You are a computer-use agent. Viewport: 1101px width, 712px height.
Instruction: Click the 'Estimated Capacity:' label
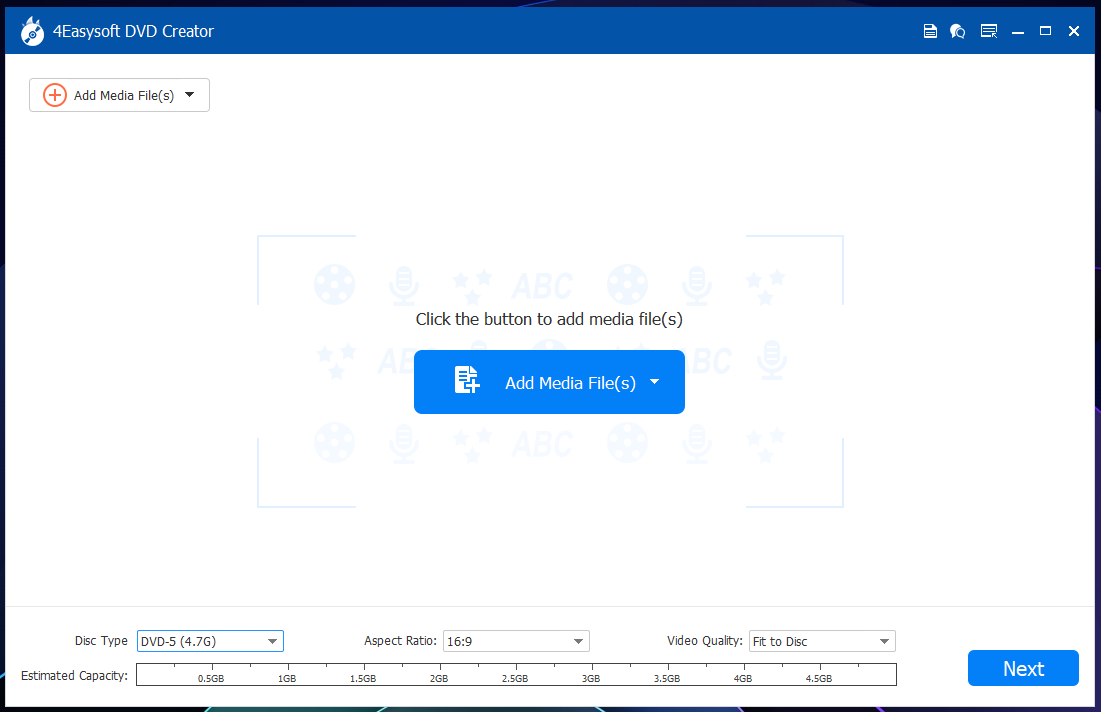pos(74,675)
